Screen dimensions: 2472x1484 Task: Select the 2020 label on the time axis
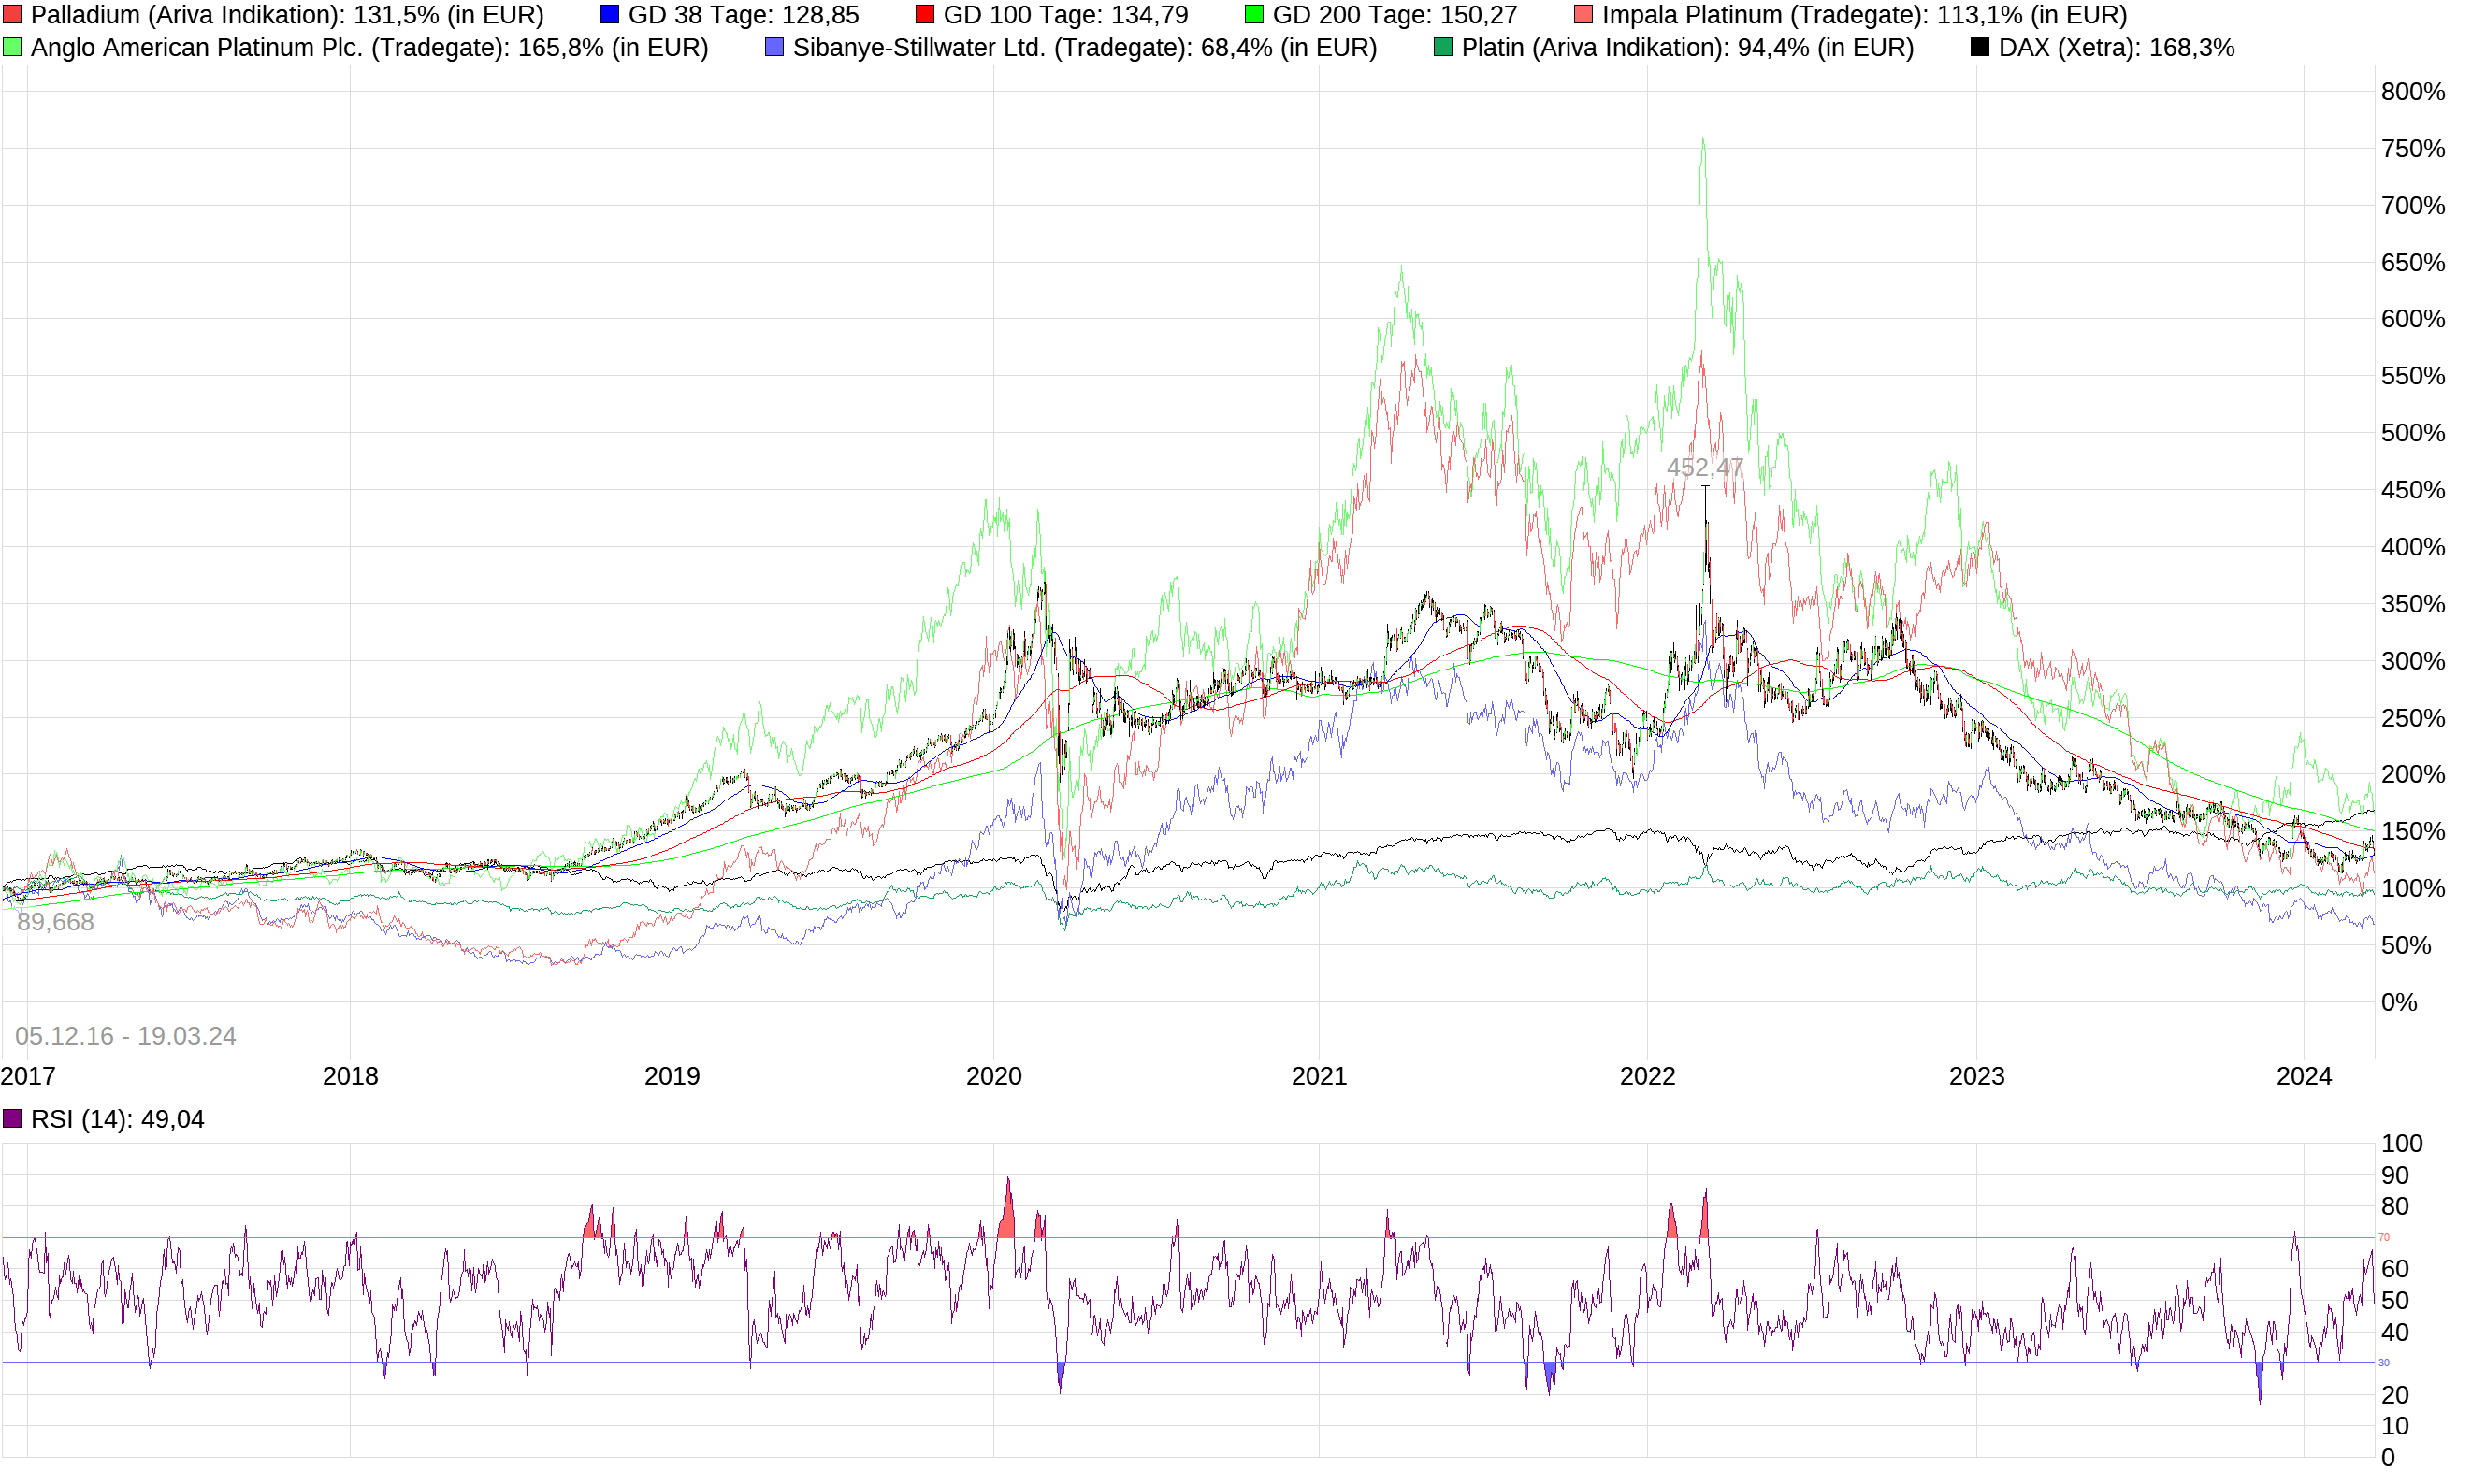[994, 1077]
